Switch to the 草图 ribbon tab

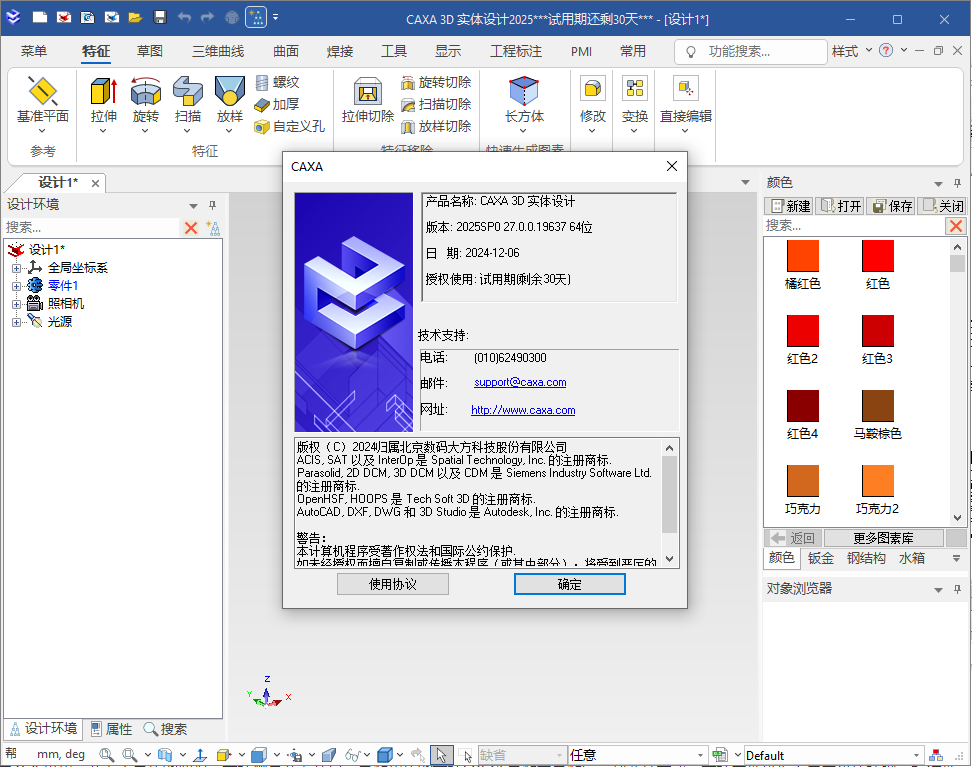[x=150, y=51]
